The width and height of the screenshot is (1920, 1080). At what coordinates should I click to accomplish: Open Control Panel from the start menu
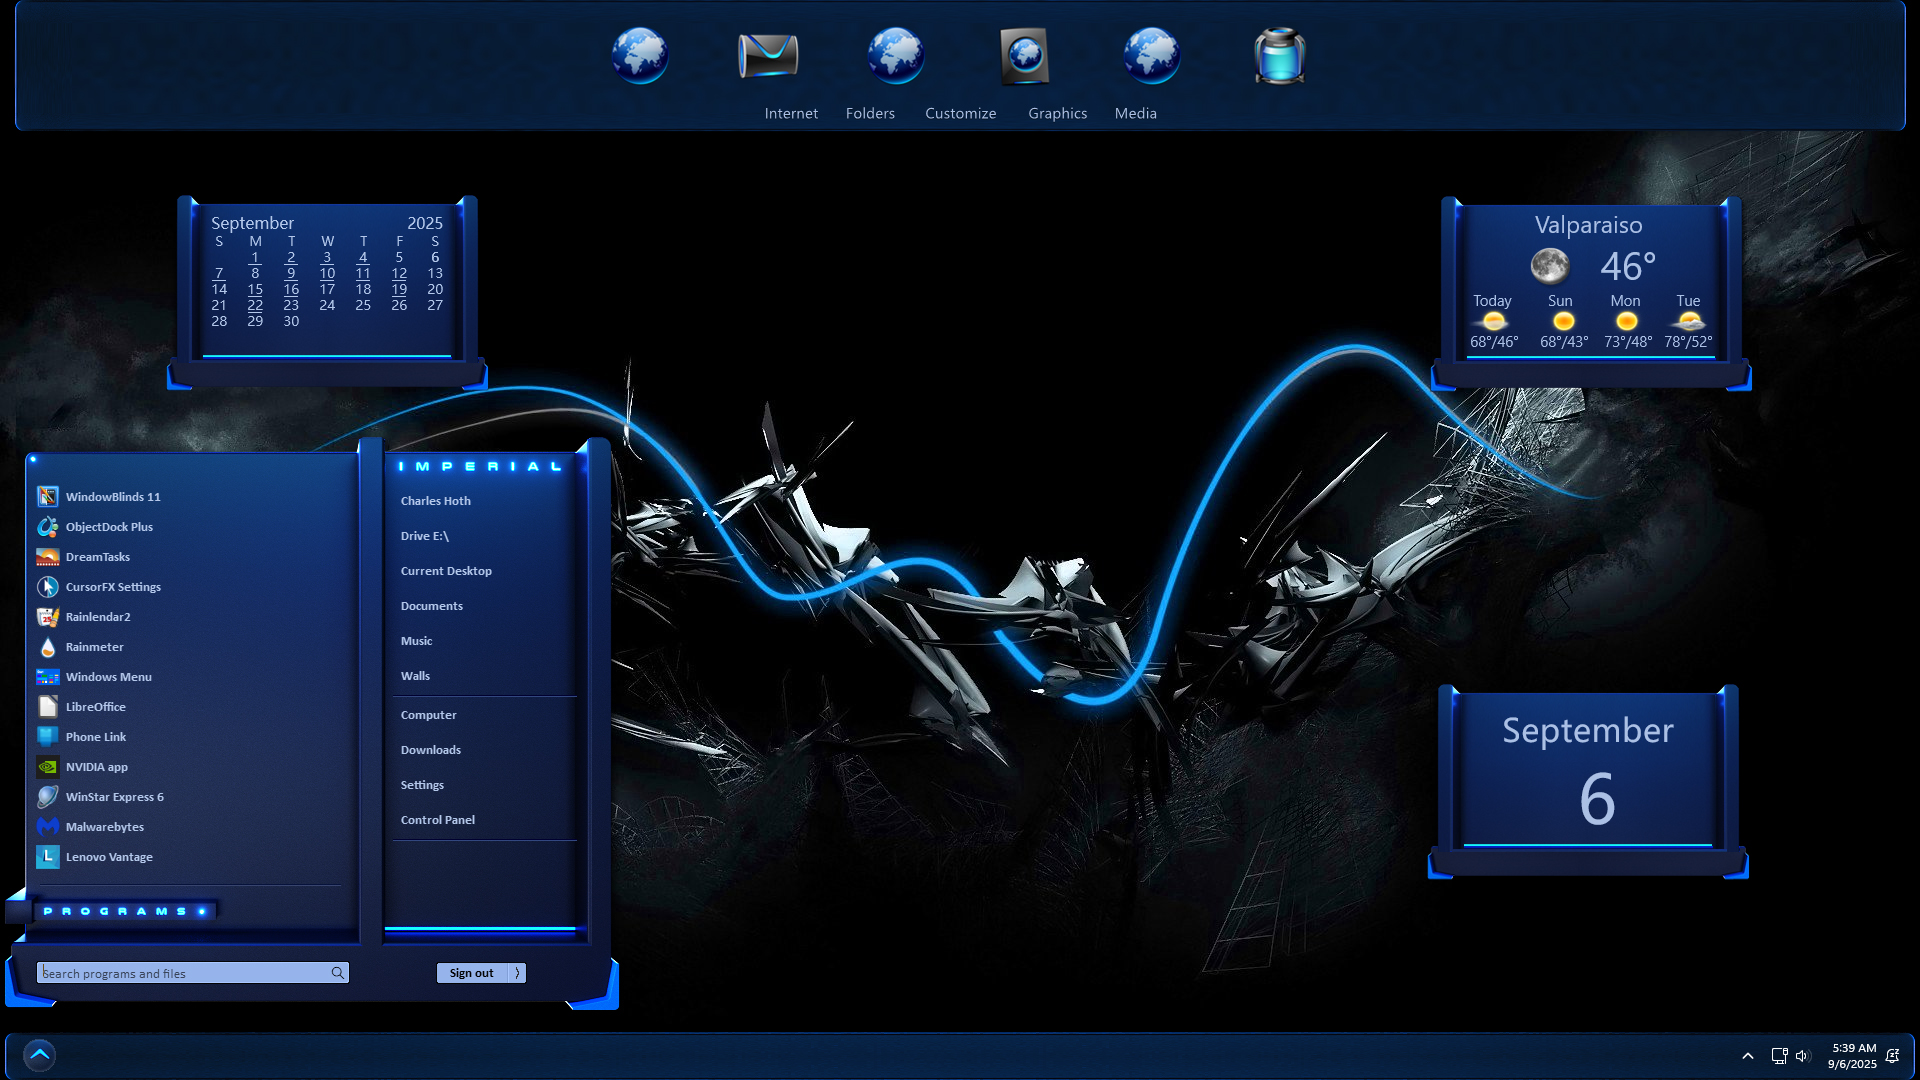pyautogui.click(x=437, y=820)
